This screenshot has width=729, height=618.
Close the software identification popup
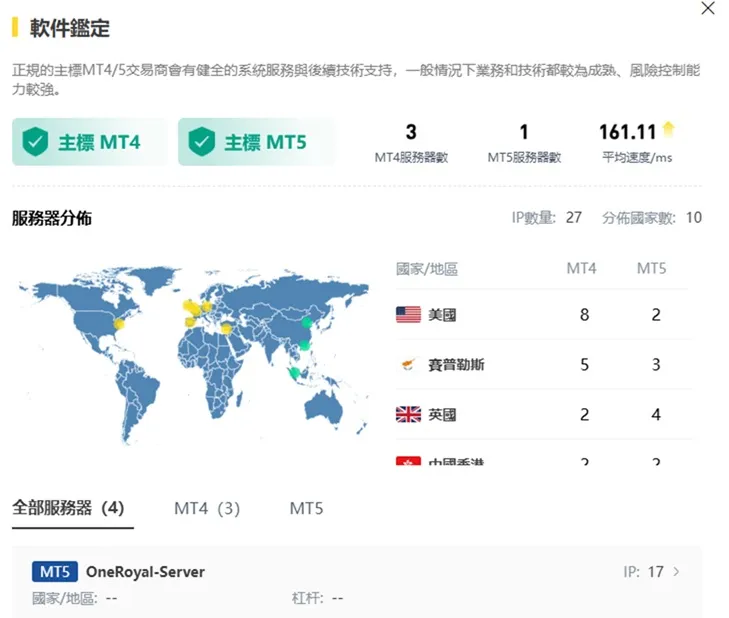[x=708, y=8]
